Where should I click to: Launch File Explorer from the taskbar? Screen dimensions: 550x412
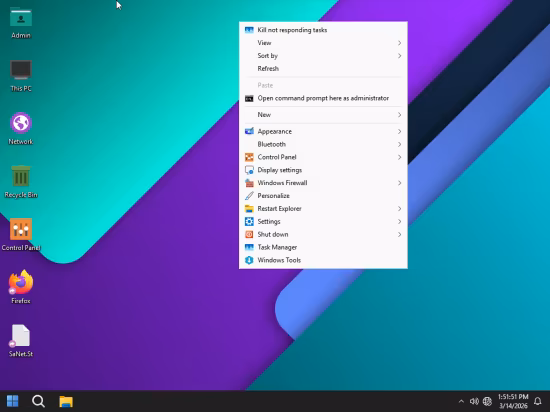[x=66, y=401]
